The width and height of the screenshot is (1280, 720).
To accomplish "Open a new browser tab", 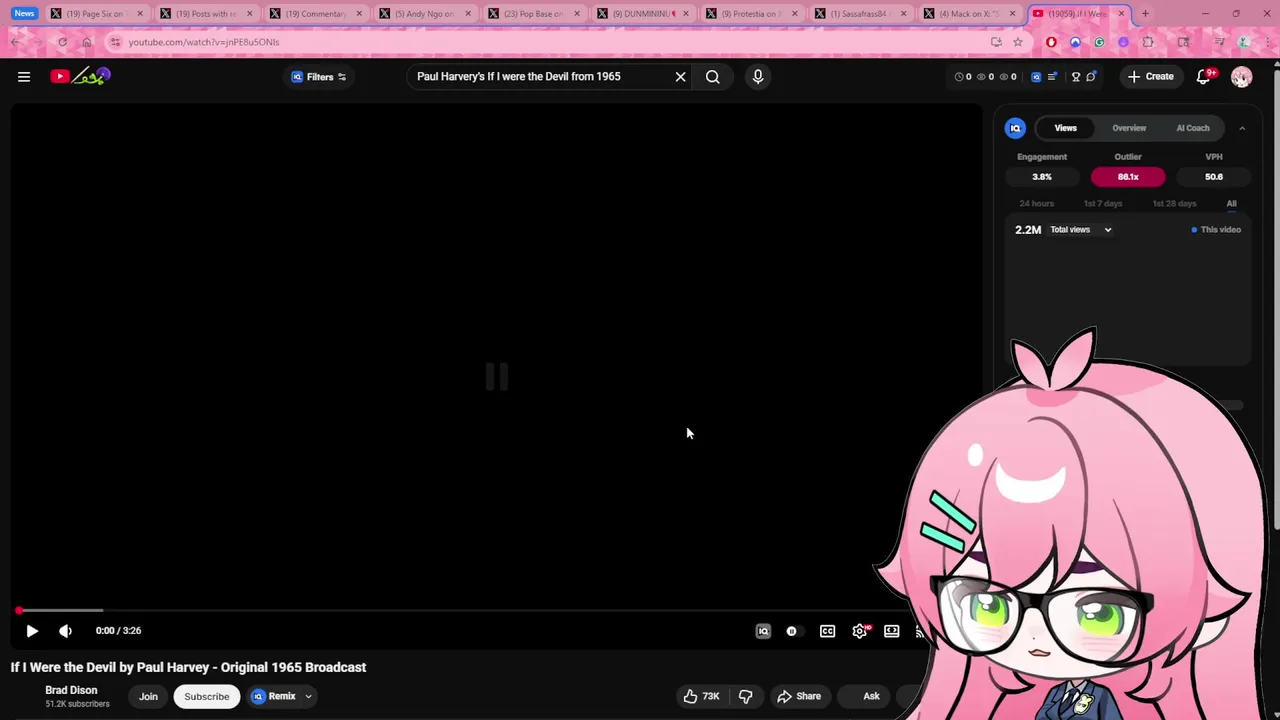I will tap(1145, 14).
